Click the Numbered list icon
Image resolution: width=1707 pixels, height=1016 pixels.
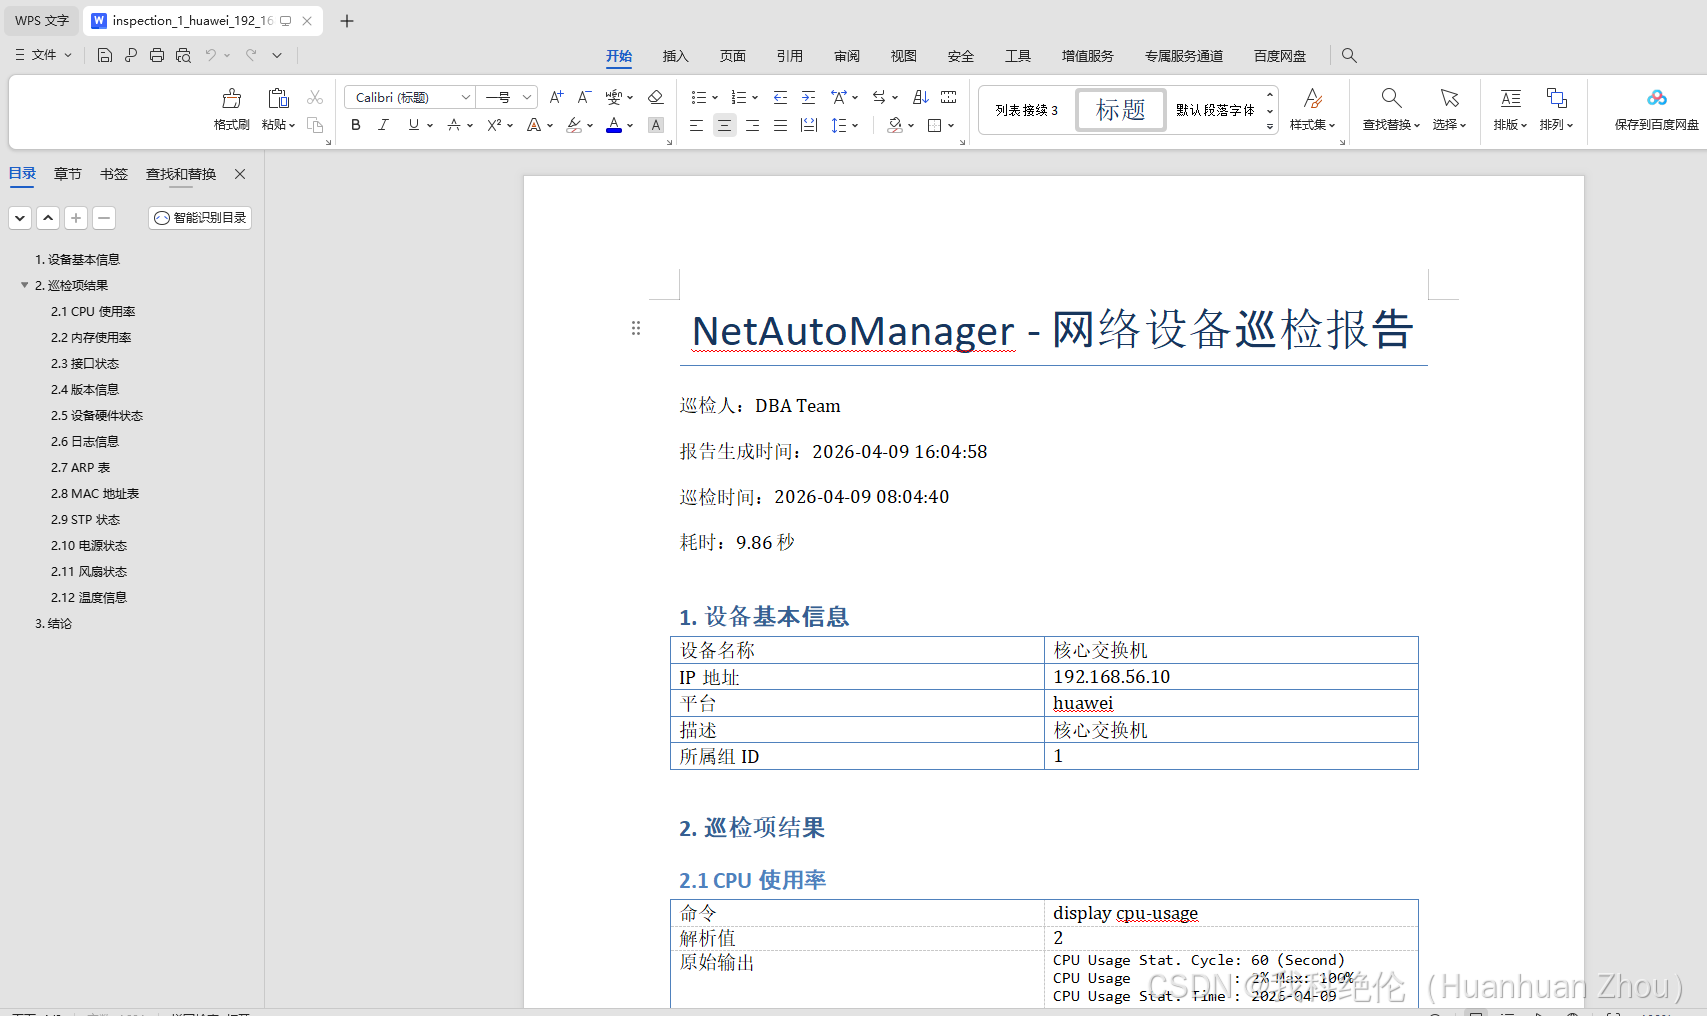(739, 97)
